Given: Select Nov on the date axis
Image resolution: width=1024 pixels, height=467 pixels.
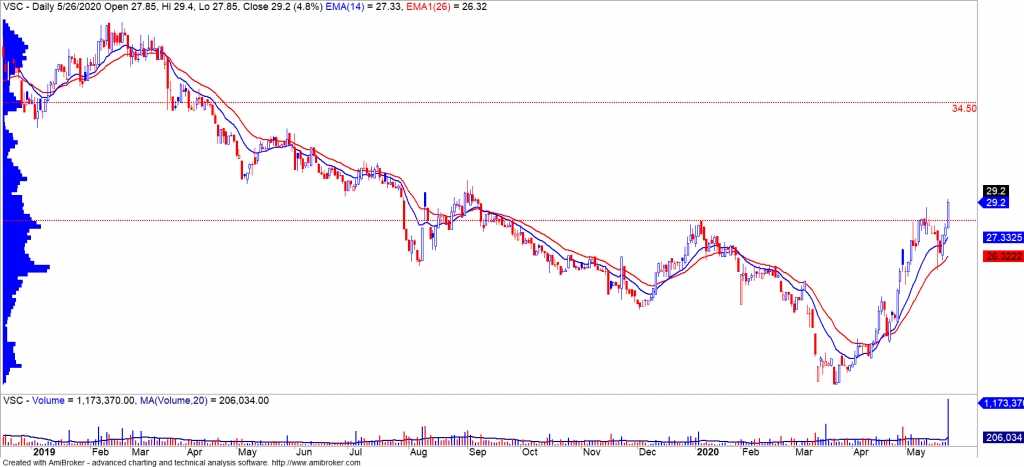Looking at the screenshot, I should pyautogui.click(x=590, y=451).
